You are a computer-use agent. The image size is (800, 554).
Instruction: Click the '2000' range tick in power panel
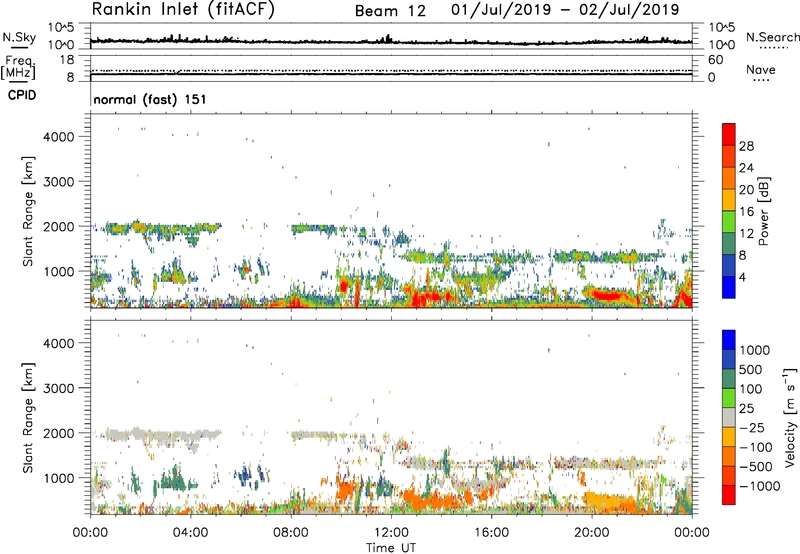(x=59, y=226)
